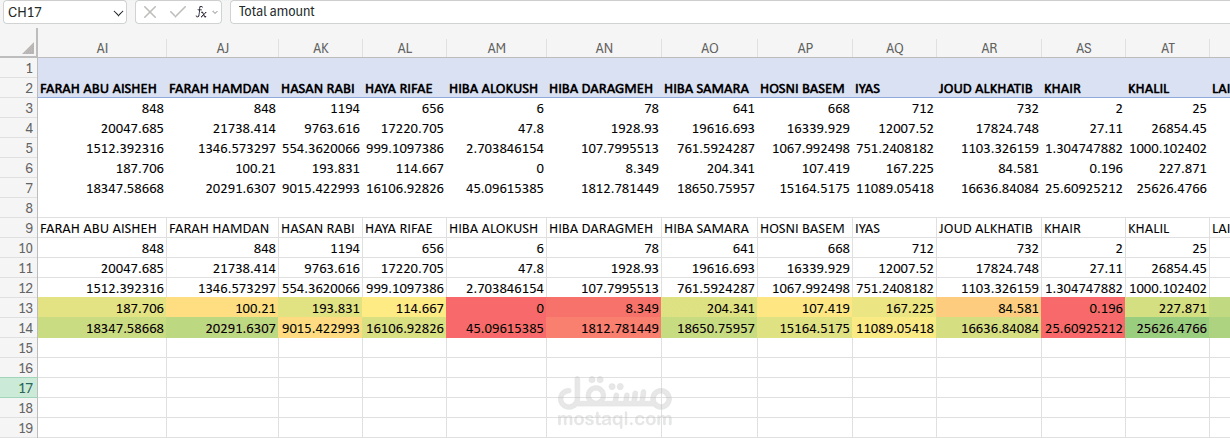Select row 17 header

(x=18, y=388)
